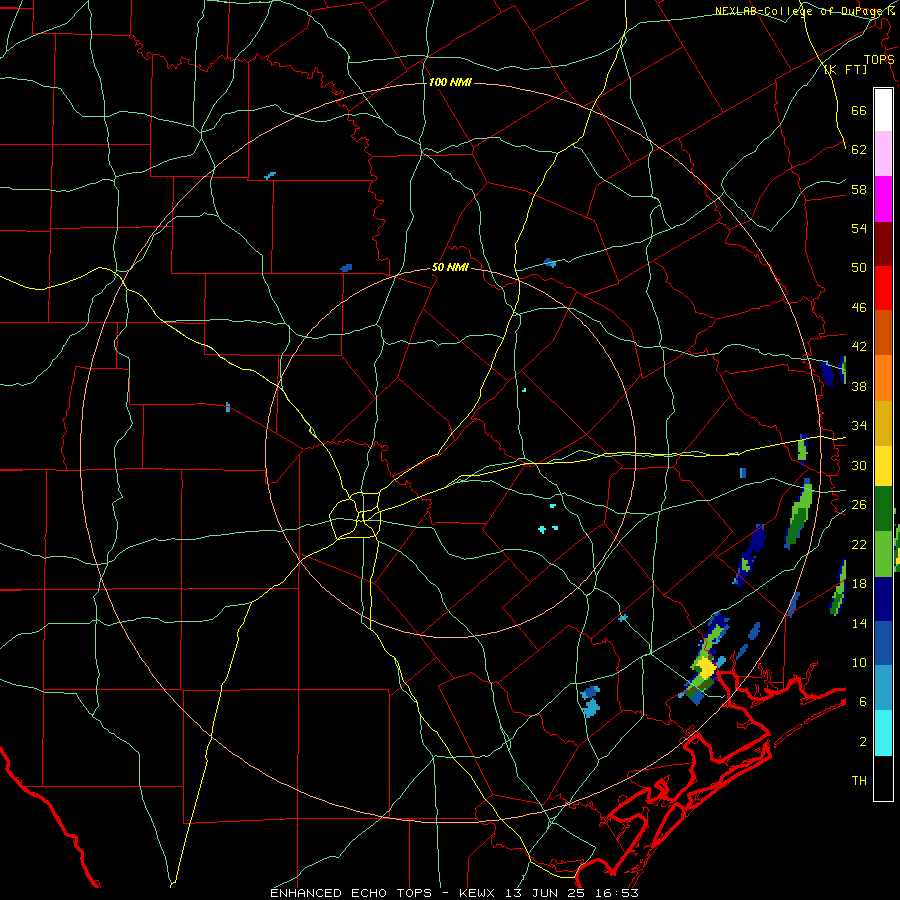Click the legend value 34

point(859,426)
